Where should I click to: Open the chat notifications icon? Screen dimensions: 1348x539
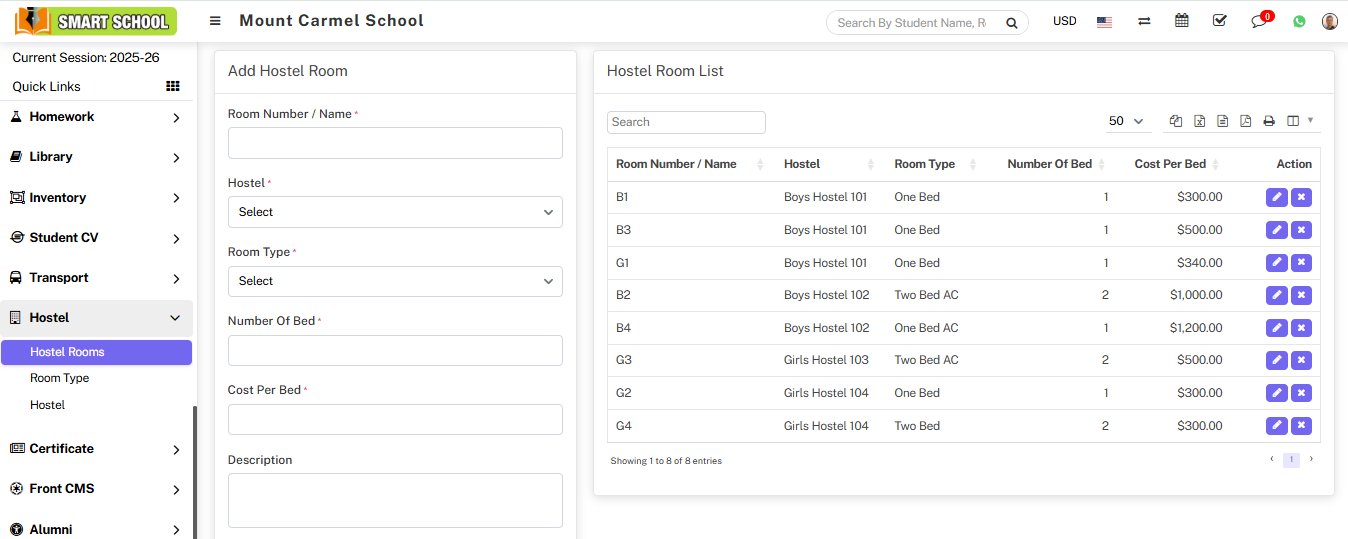tap(1259, 21)
